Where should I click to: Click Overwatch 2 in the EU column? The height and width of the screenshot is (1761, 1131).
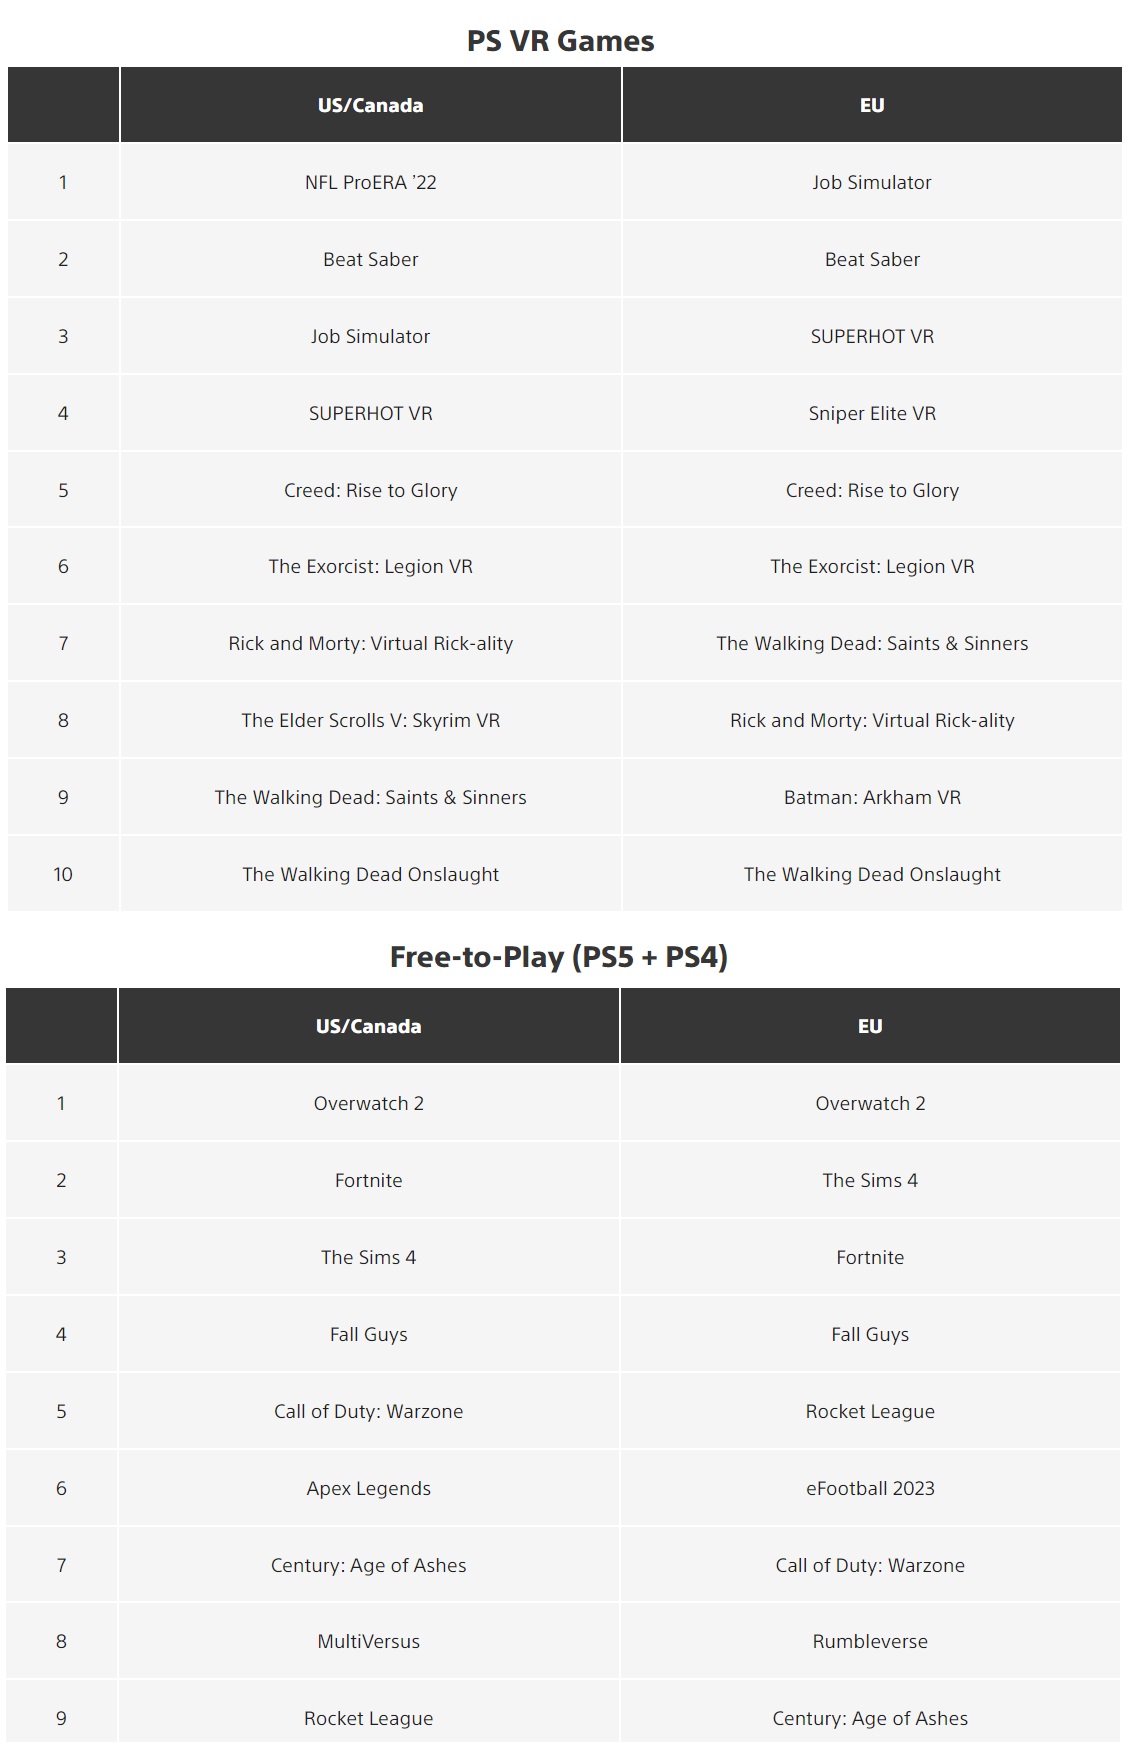click(x=870, y=1103)
